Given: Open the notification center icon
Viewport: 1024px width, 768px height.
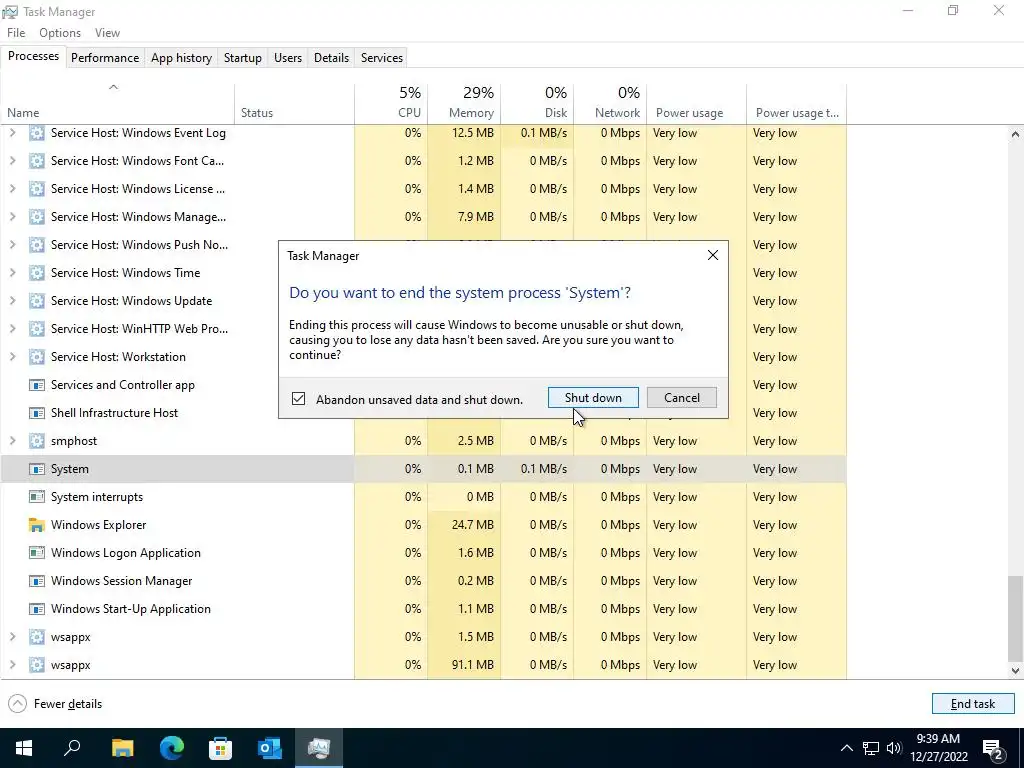Looking at the screenshot, I should tap(993, 748).
